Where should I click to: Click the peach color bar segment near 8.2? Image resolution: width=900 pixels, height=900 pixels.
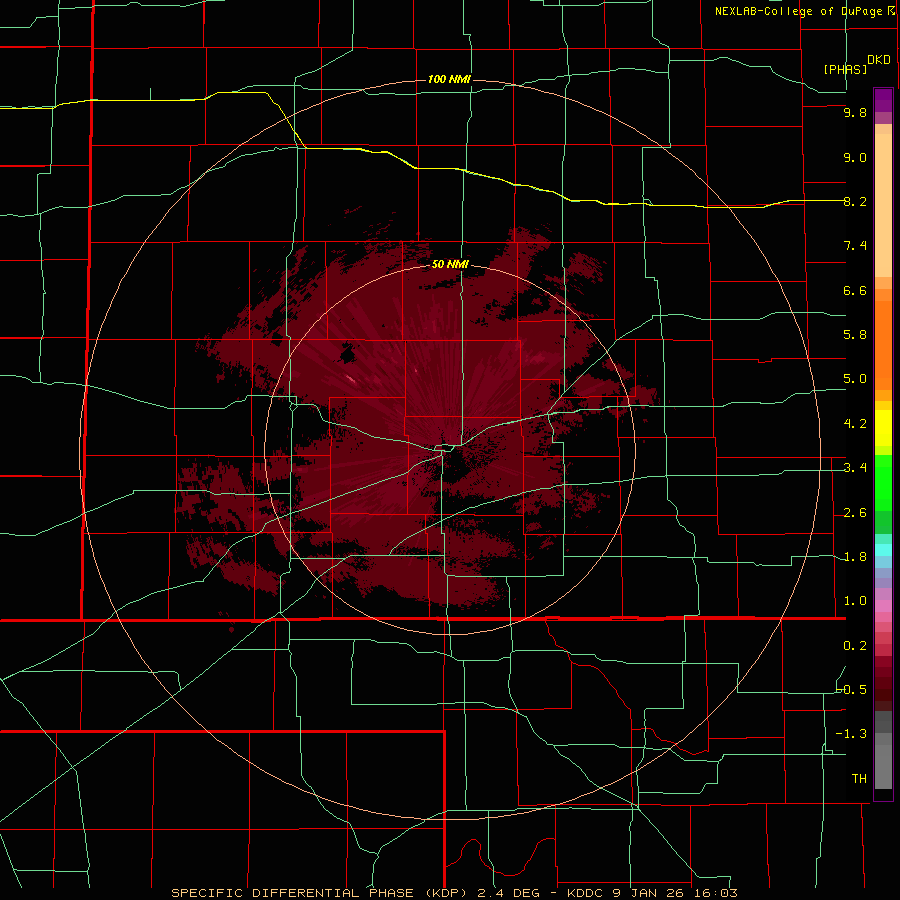pos(883,205)
